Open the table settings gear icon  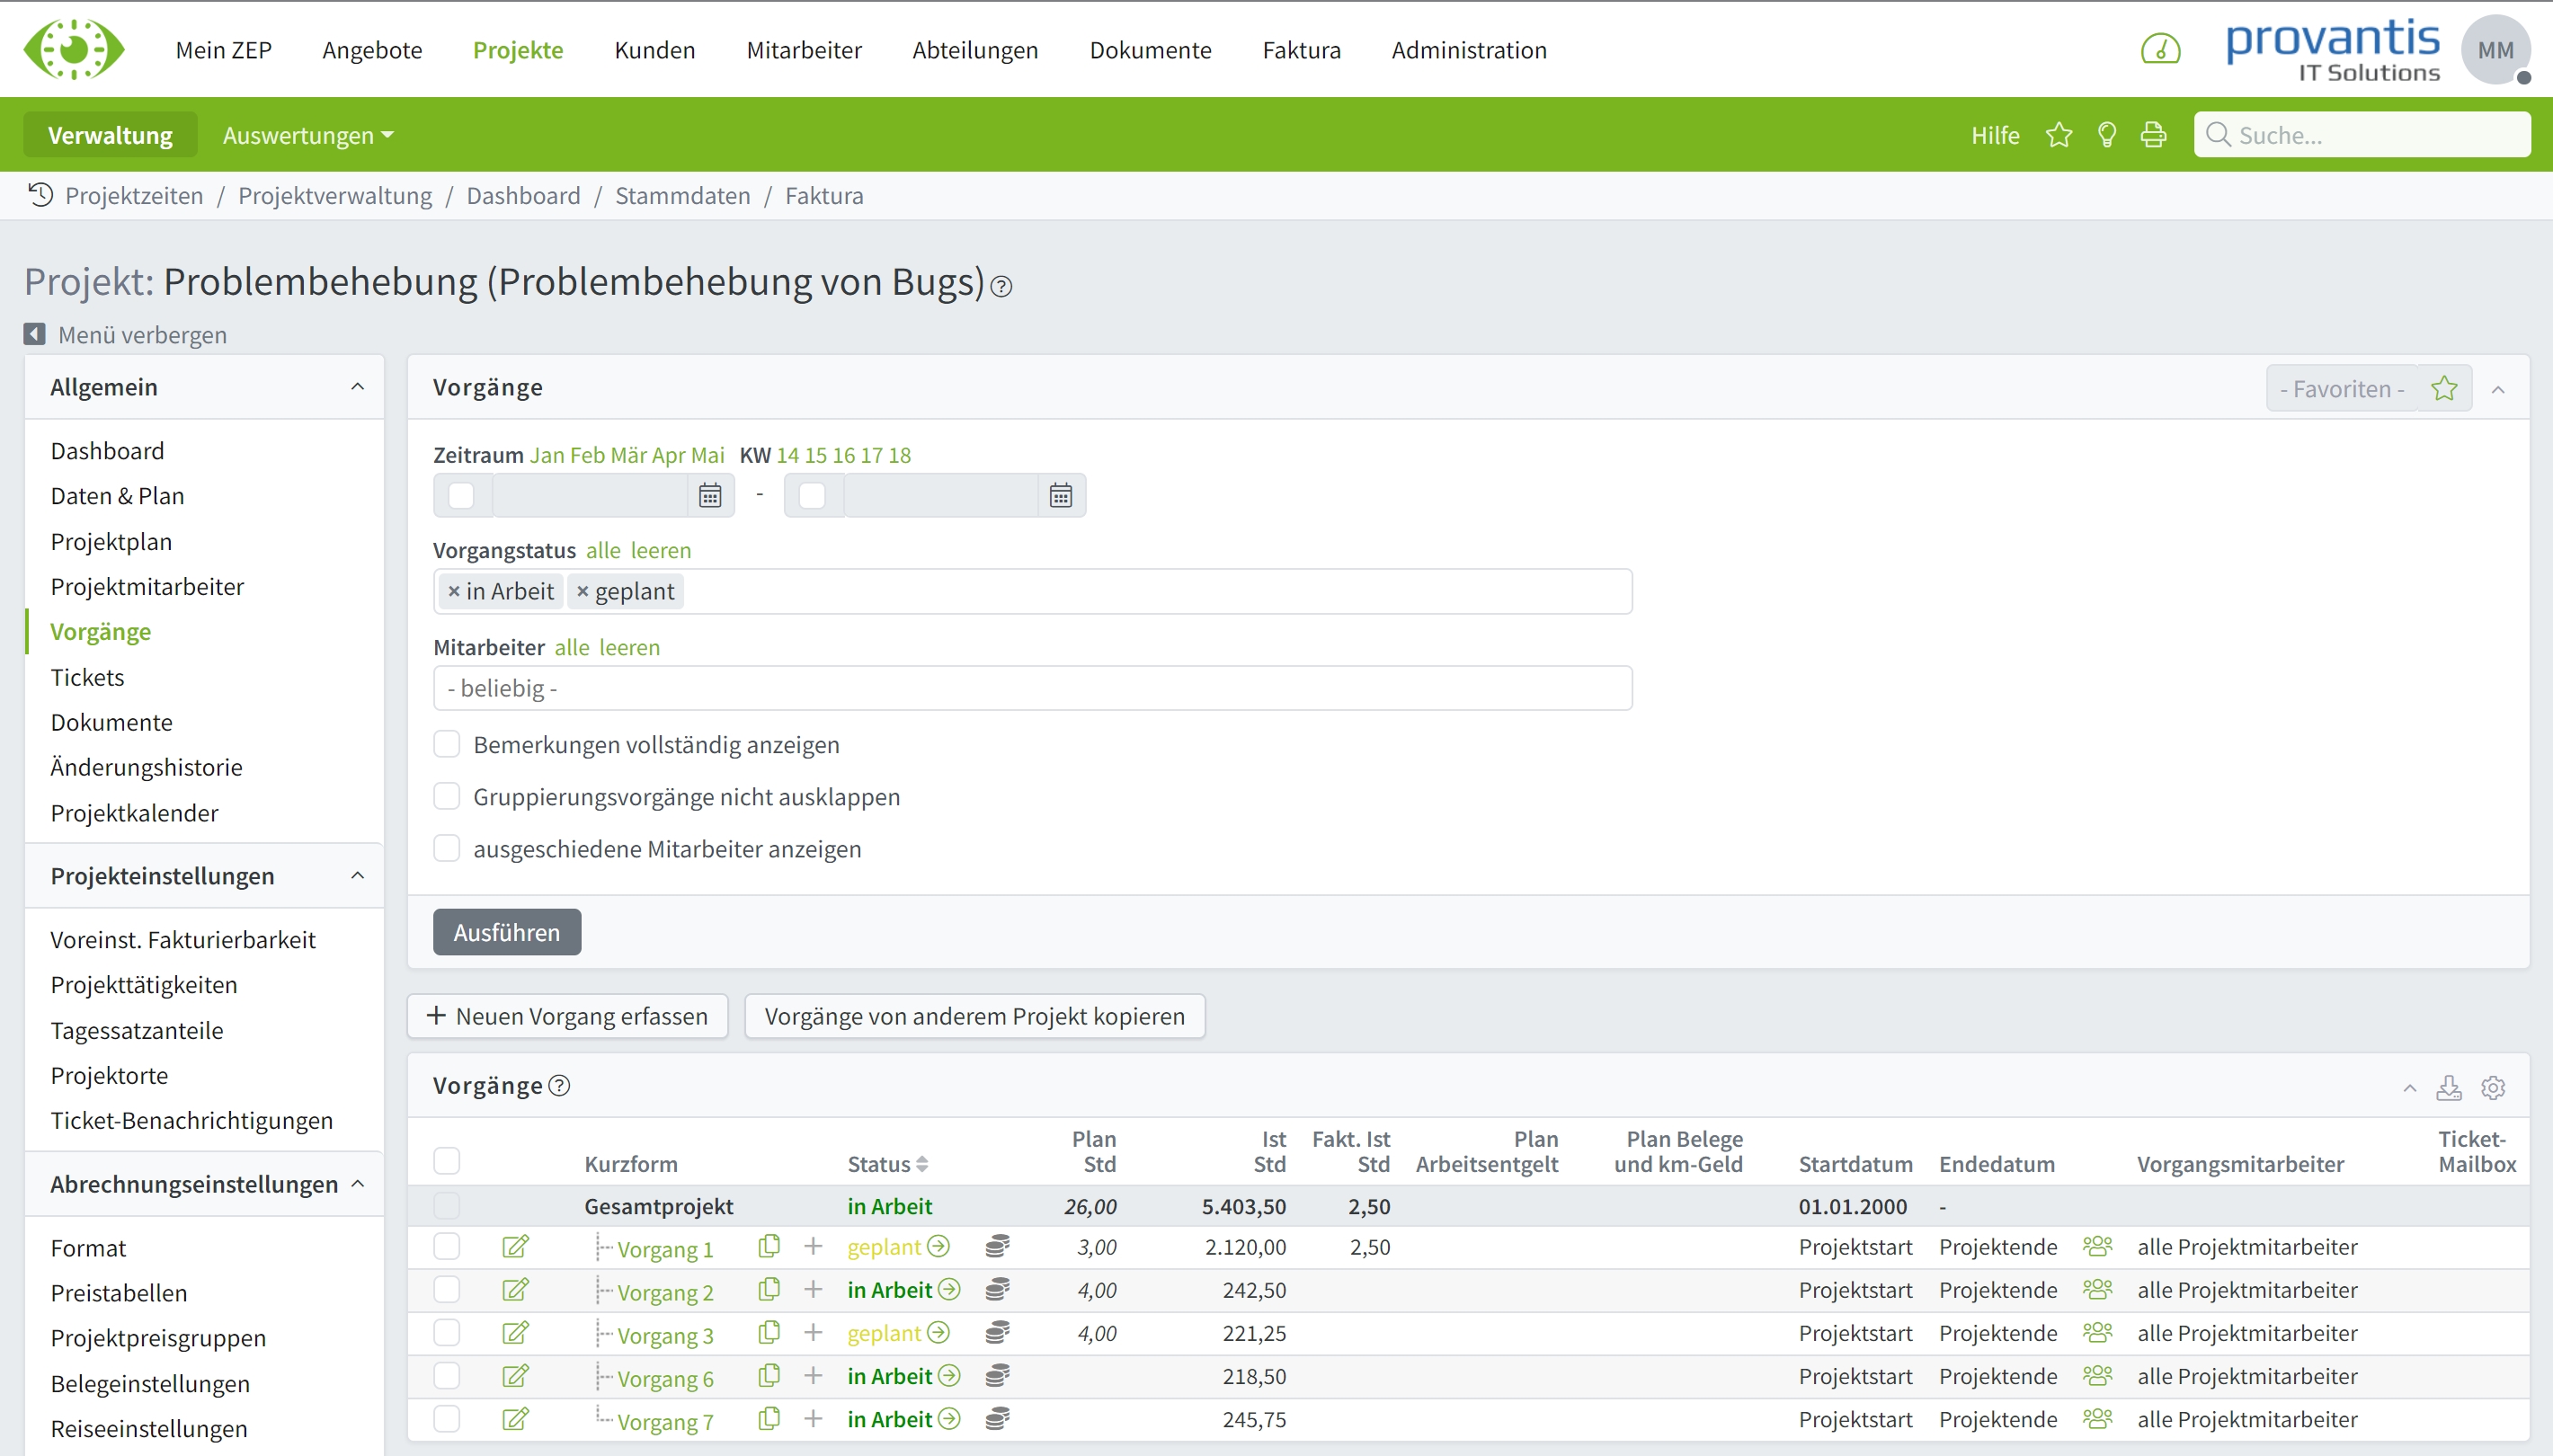[x=2492, y=1087]
